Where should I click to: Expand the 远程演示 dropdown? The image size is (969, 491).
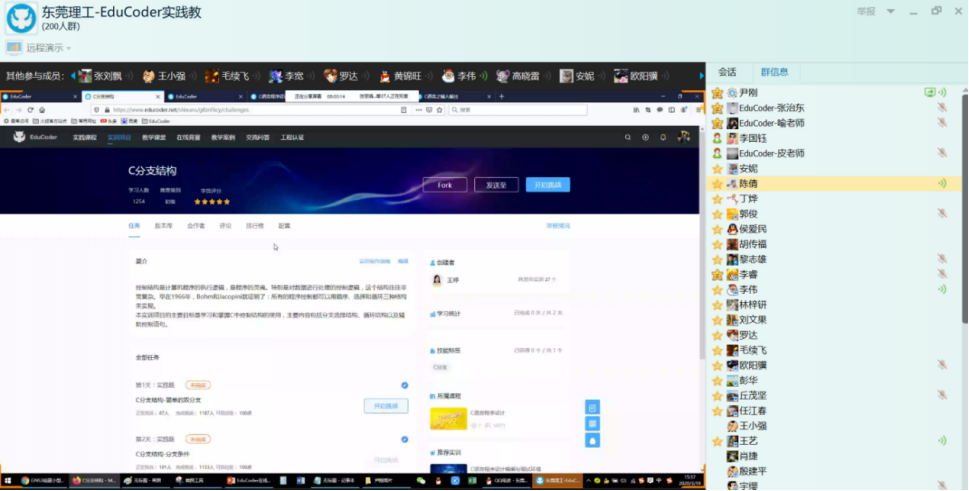coord(48,48)
